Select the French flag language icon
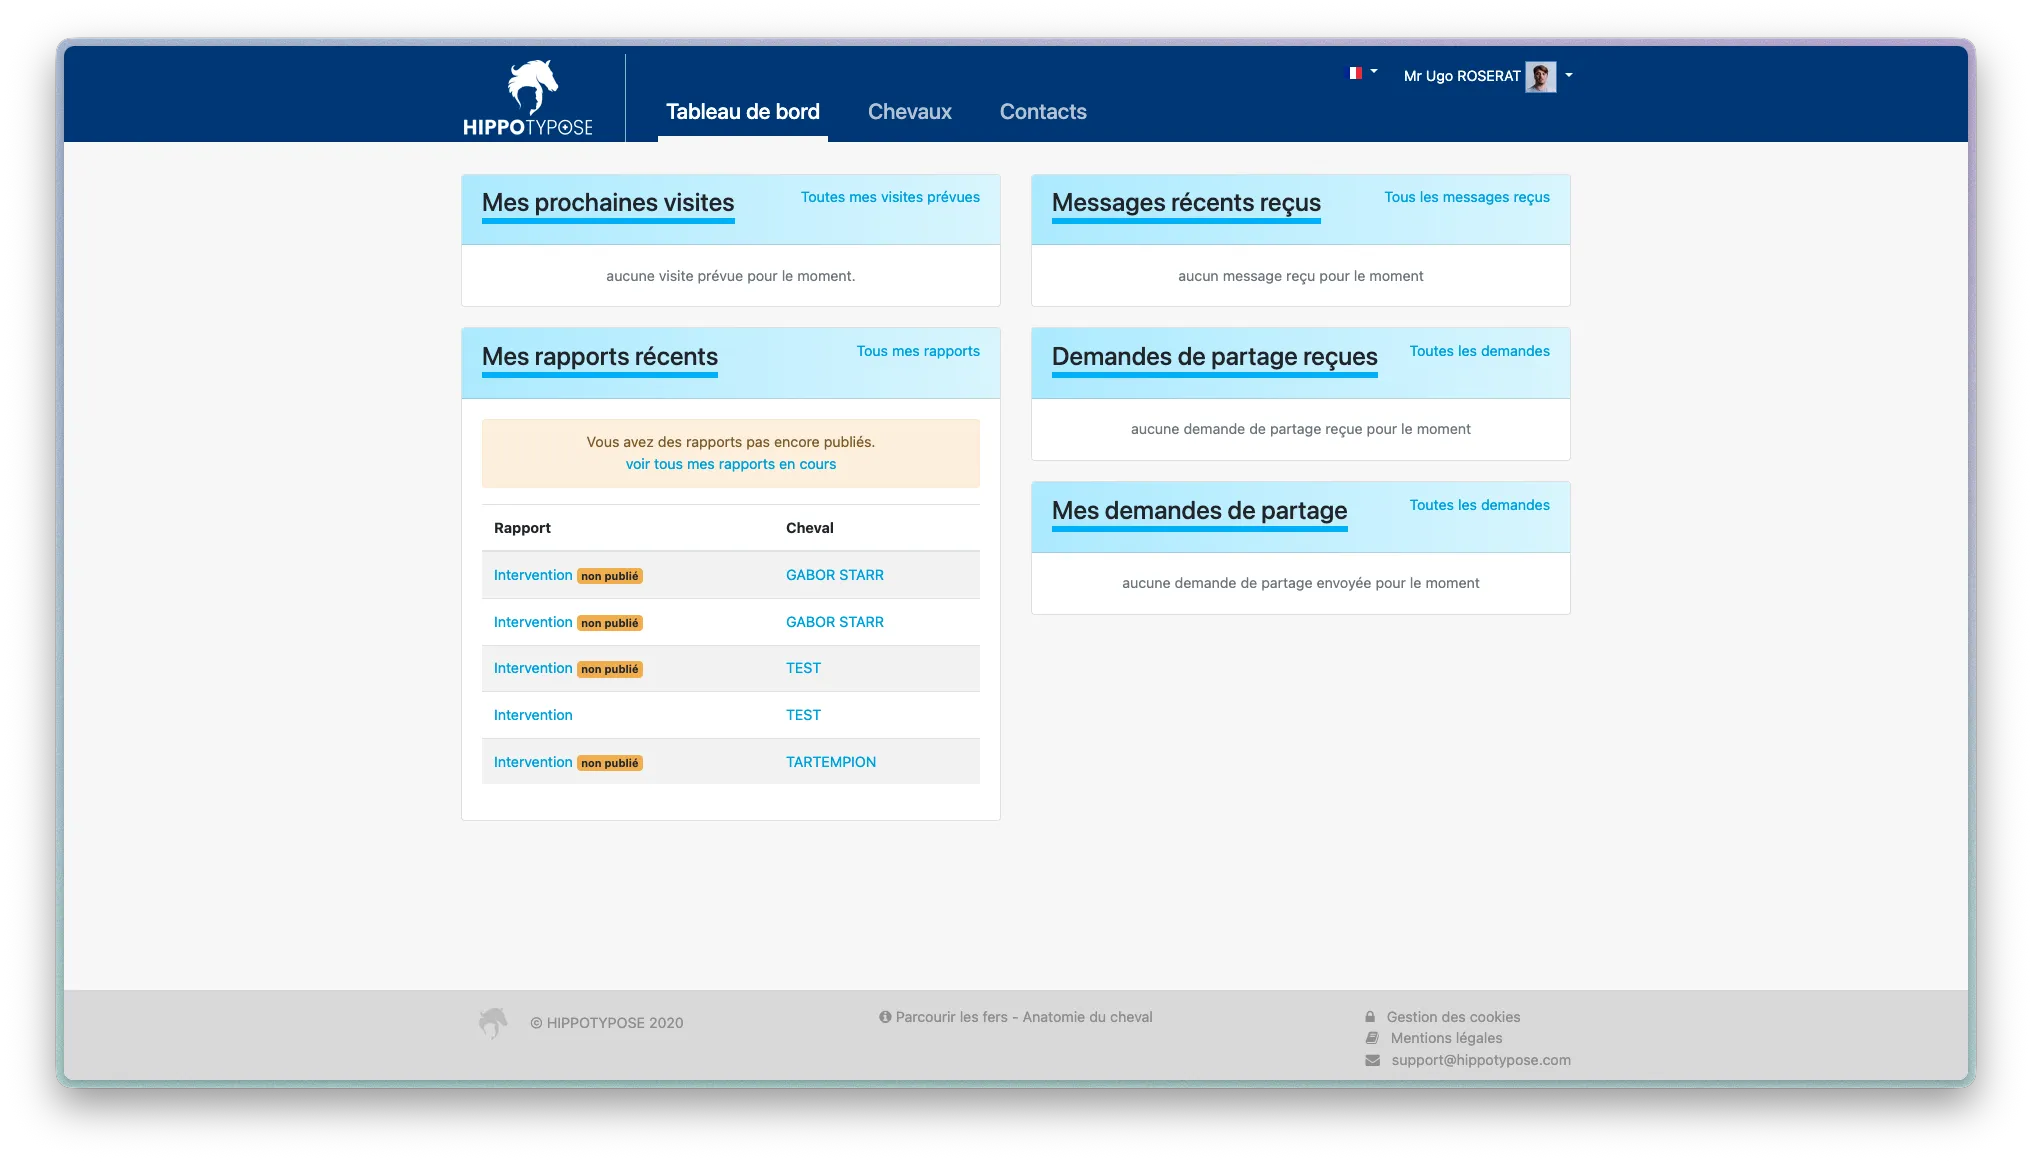The image size is (2032, 1162). tap(1355, 73)
